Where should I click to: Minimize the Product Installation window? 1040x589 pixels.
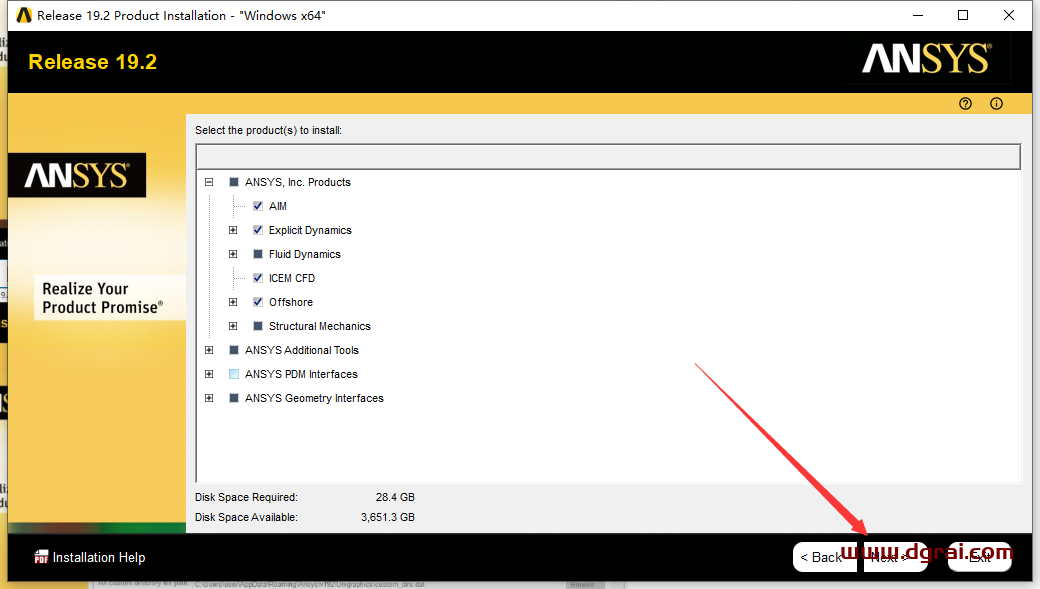[918, 15]
